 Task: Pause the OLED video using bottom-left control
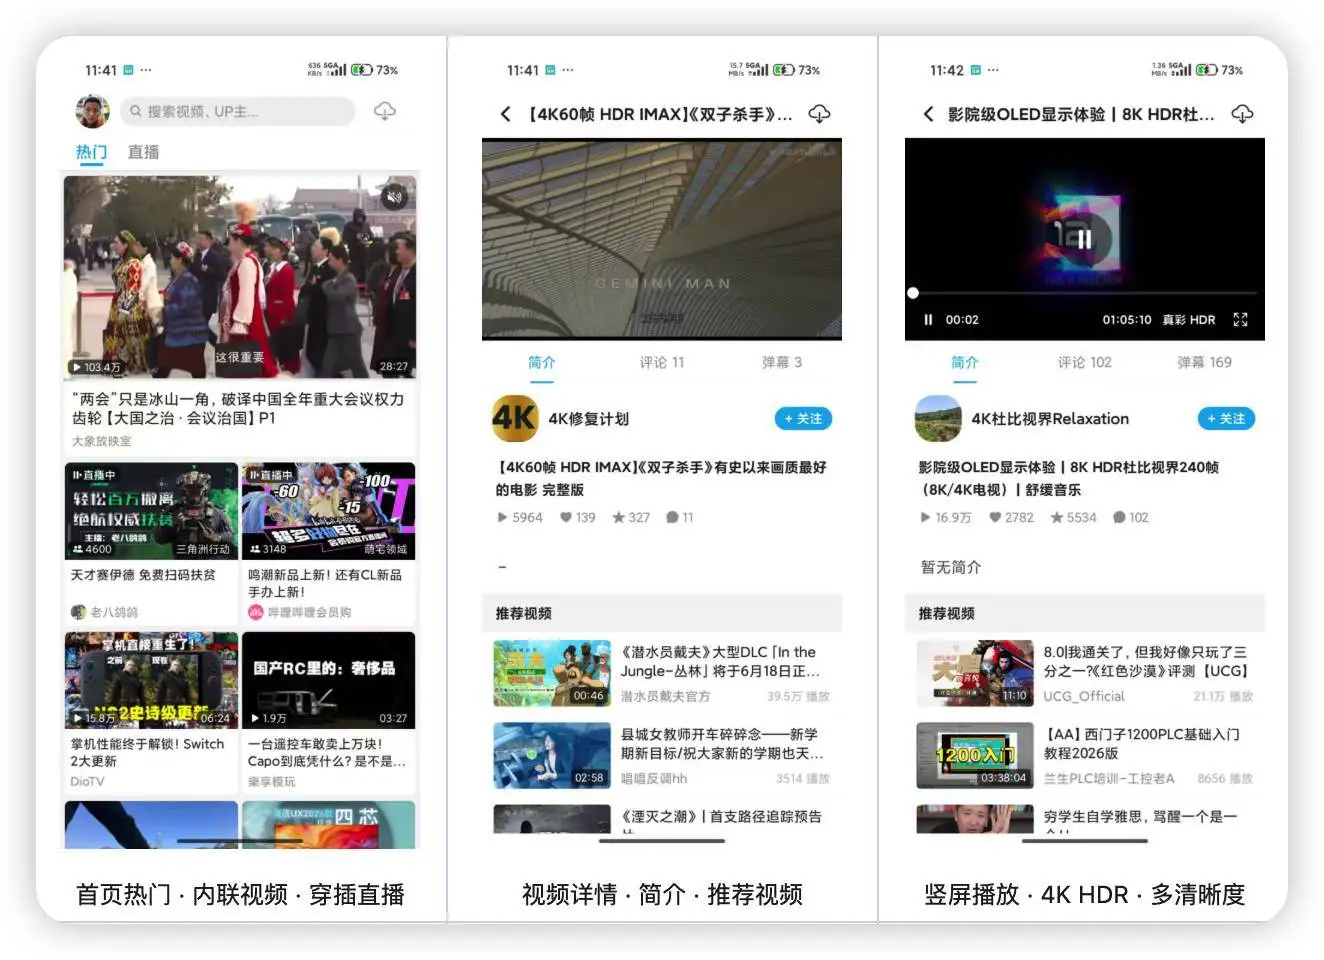click(928, 320)
